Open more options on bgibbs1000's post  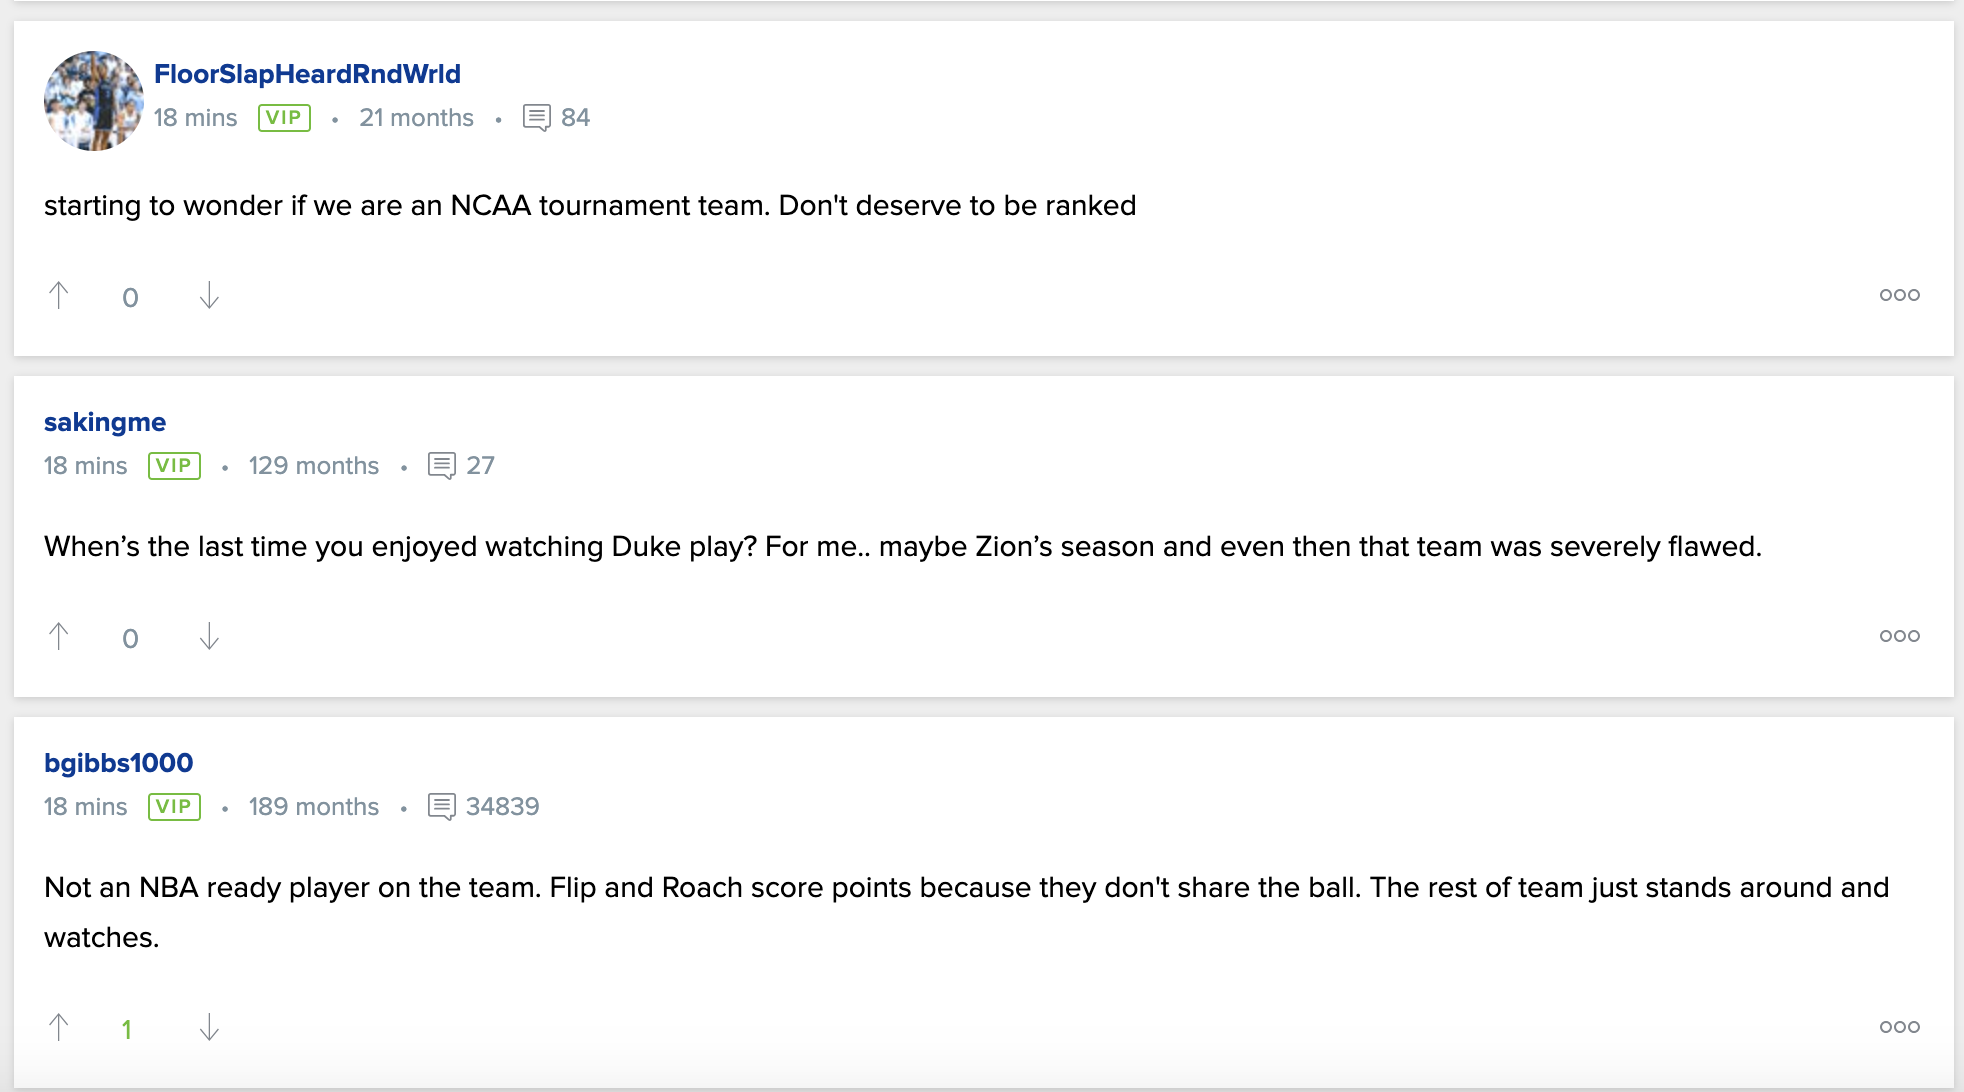click(1899, 1027)
